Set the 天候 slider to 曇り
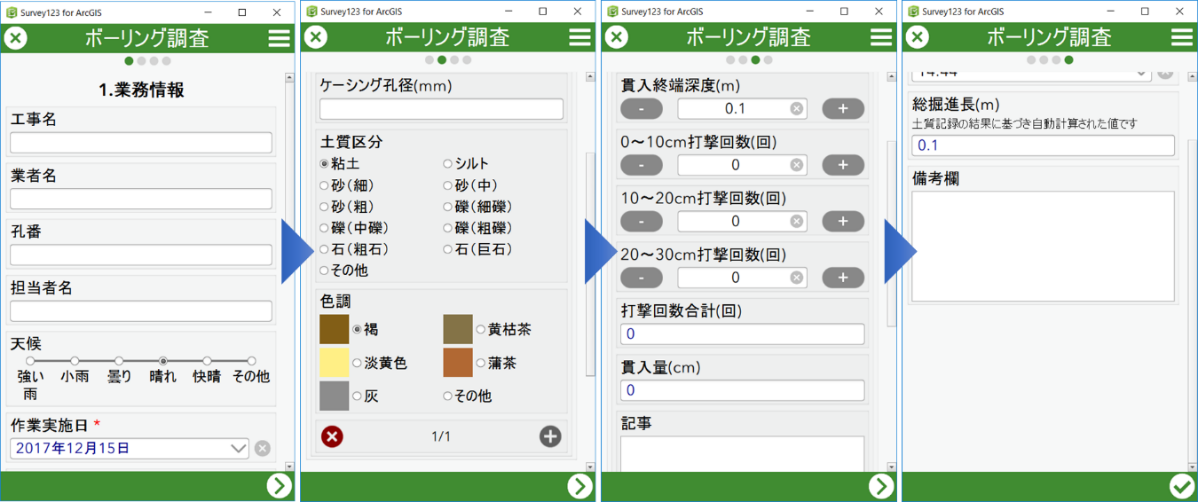The height and width of the screenshot is (502, 1198). point(119,360)
